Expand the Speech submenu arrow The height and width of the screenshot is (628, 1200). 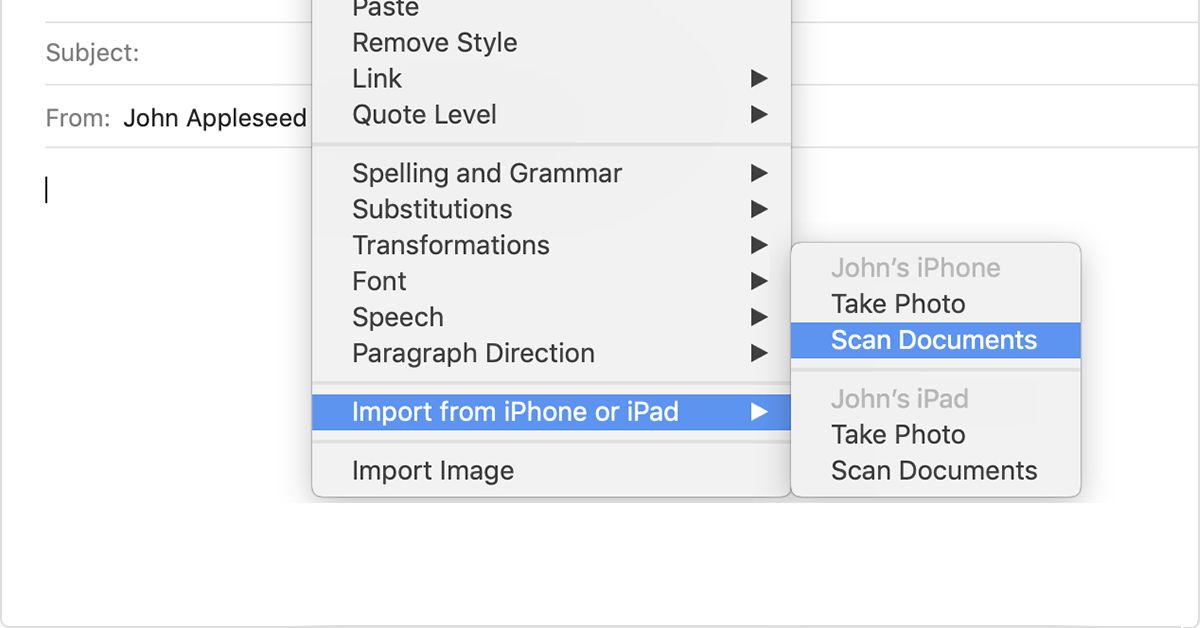click(759, 317)
